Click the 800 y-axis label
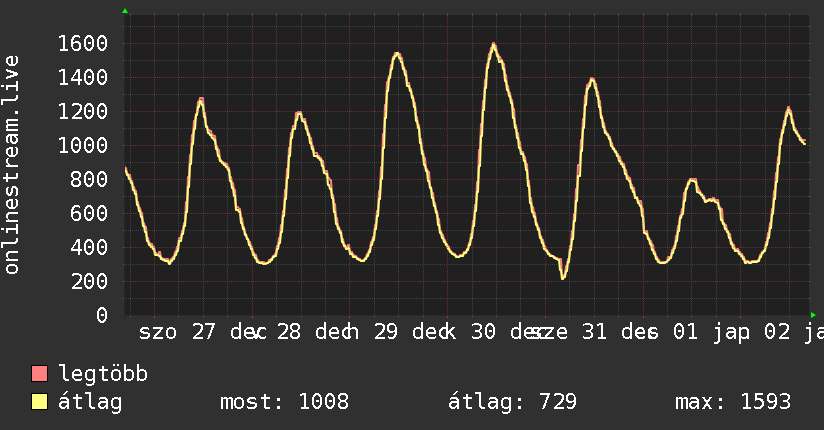 click(89, 179)
